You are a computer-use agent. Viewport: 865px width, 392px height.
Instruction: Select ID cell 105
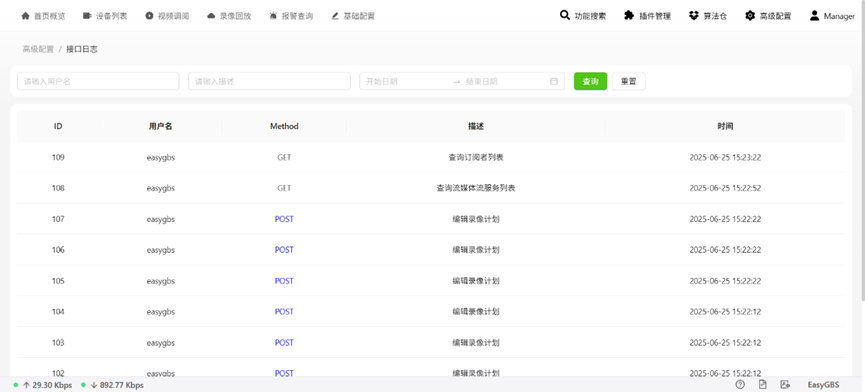point(58,281)
